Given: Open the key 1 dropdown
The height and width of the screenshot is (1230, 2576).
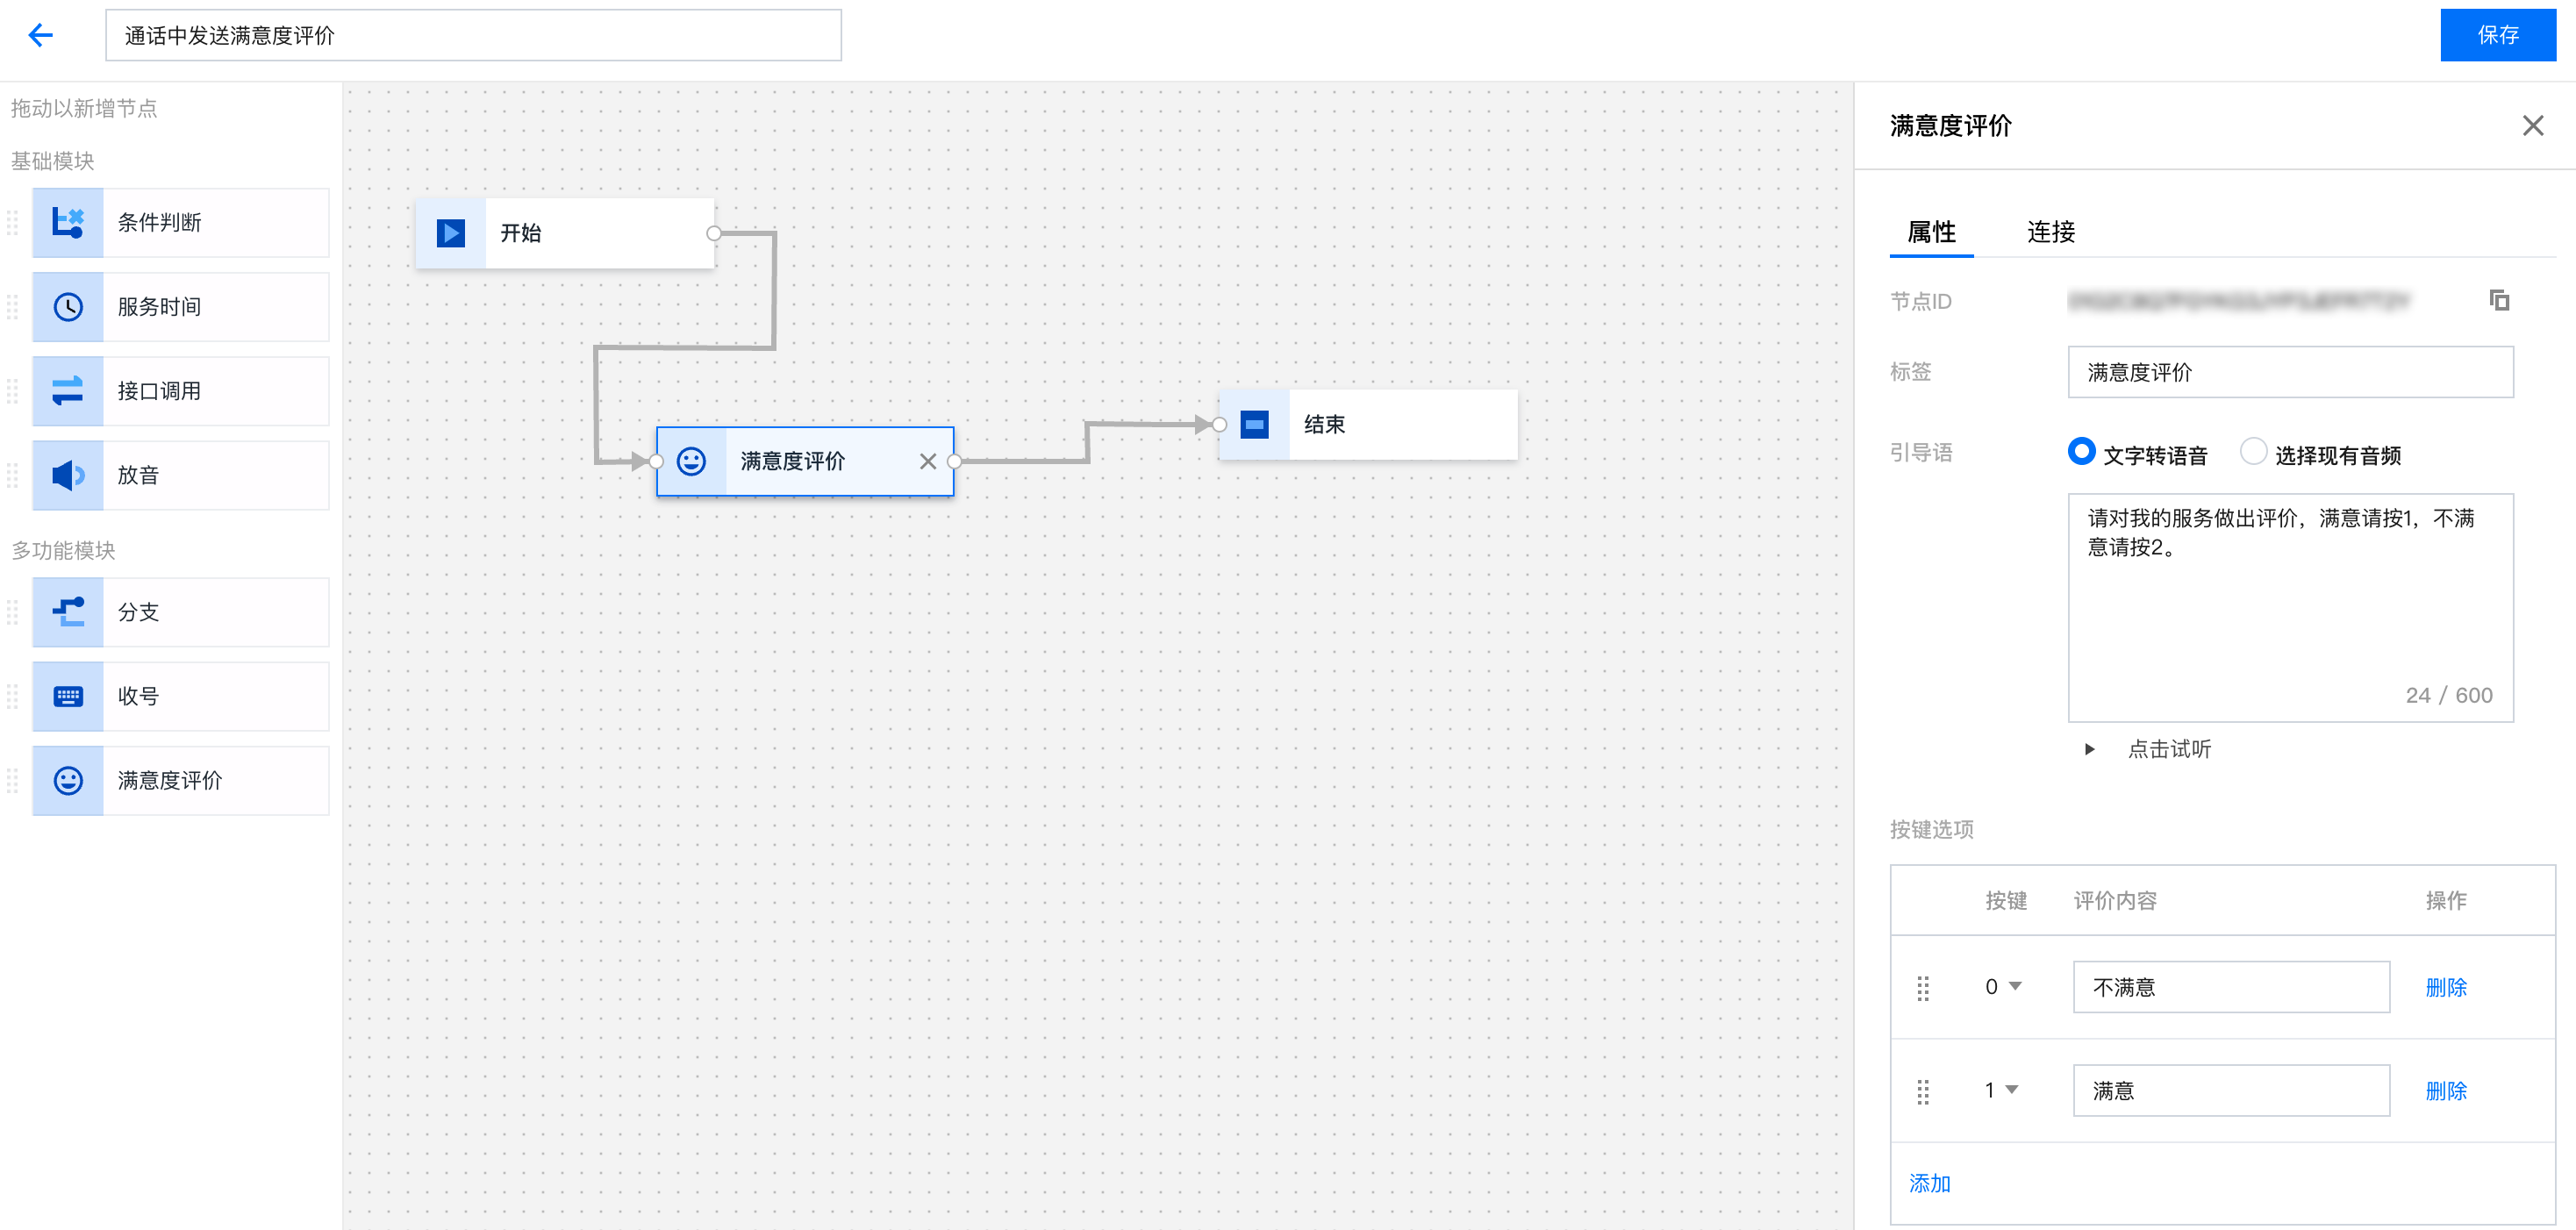Looking at the screenshot, I should [x=2001, y=1090].
